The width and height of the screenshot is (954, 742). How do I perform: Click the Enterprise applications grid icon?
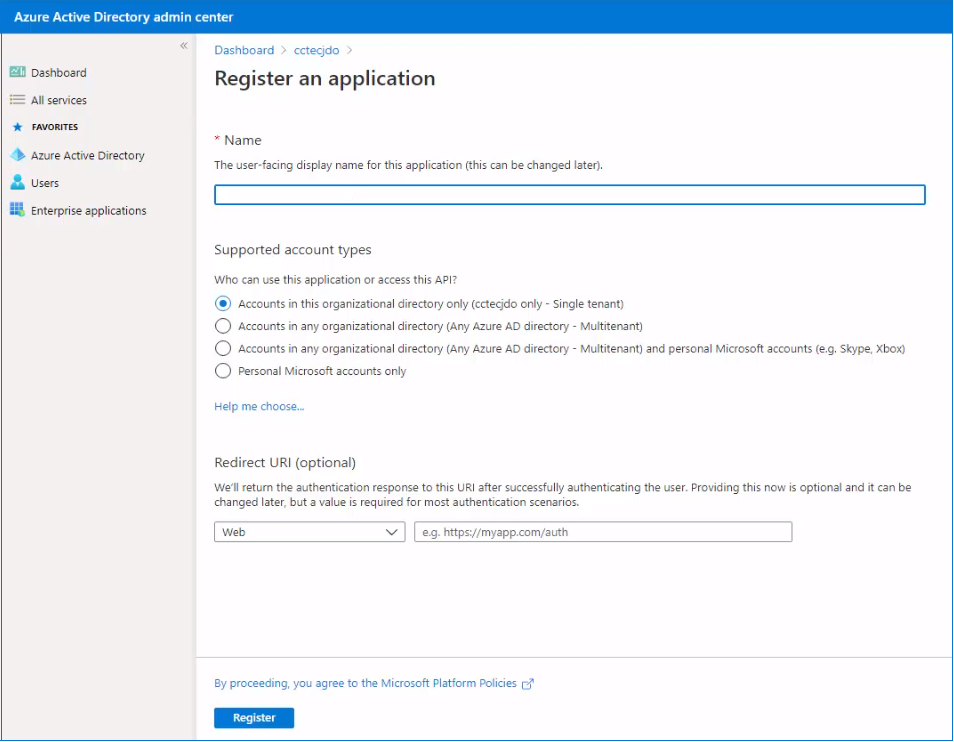click(x=18, y=210)
